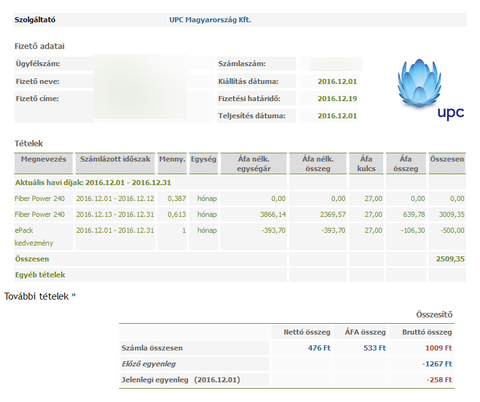Select the VAT amount 639,78
480x402 pixels.
pos(414,214)
